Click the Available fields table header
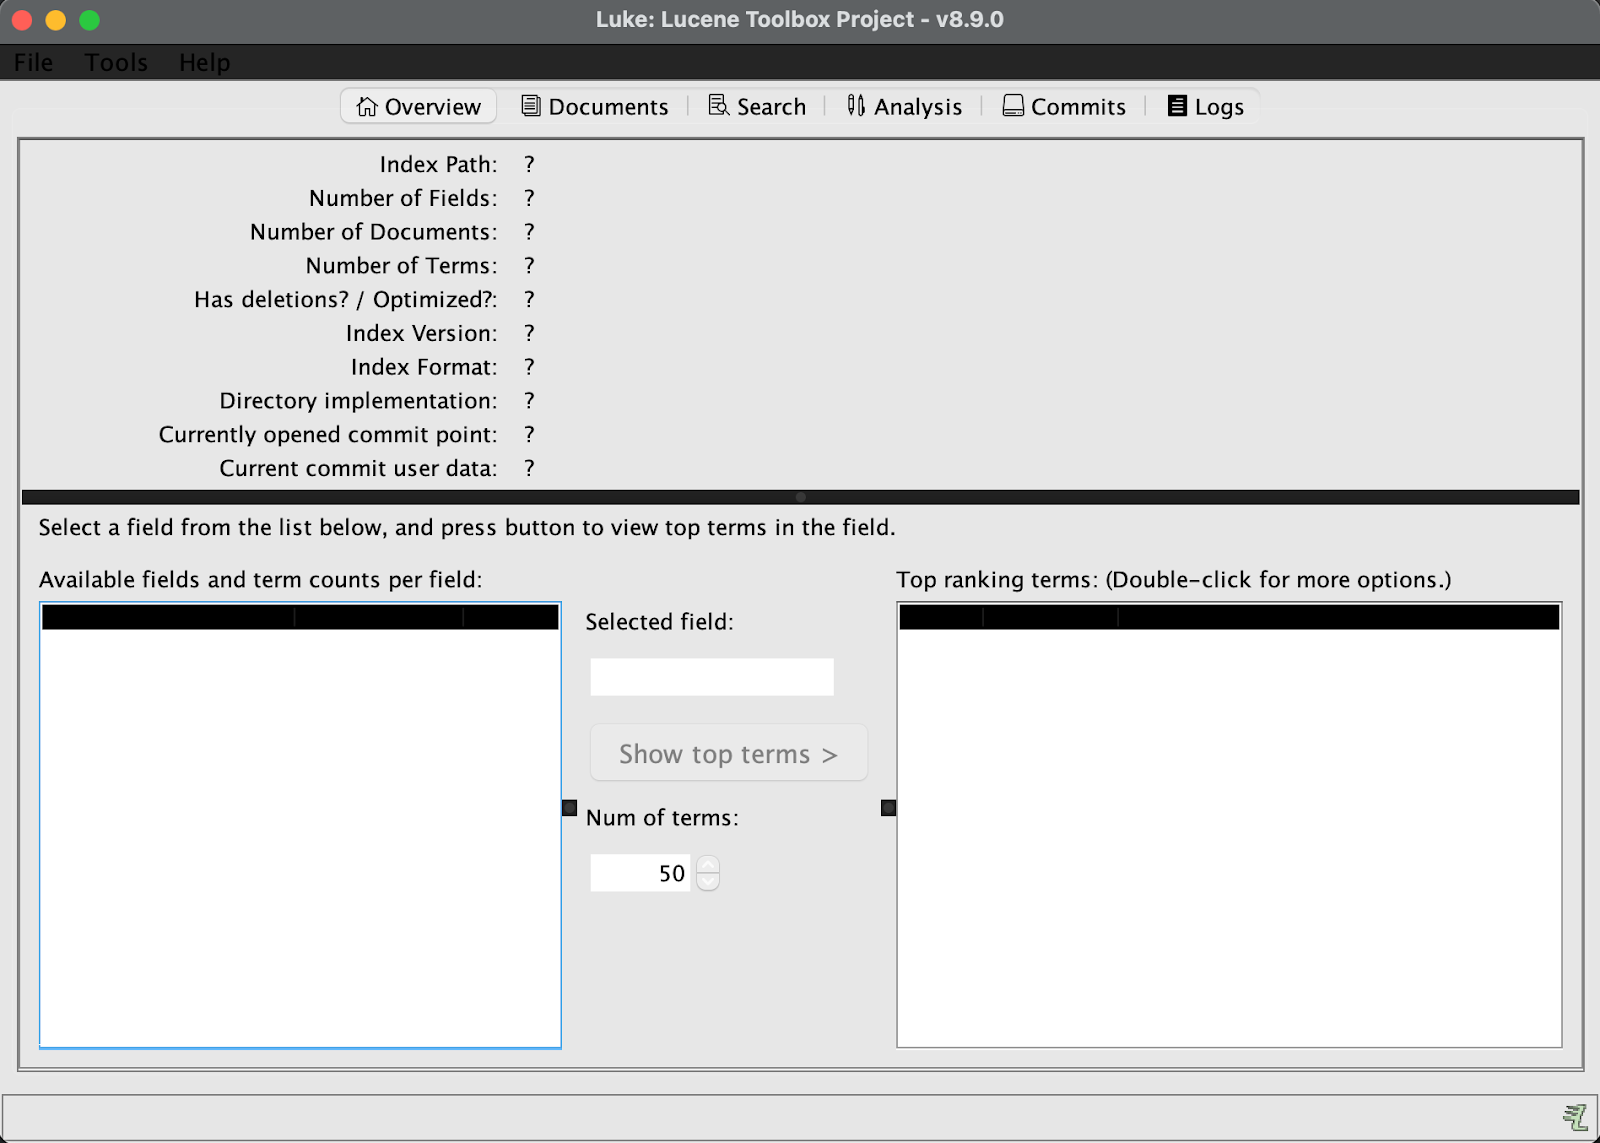Image resolution: width=1600 pixels, height=1143 pixels. [300, 617]
